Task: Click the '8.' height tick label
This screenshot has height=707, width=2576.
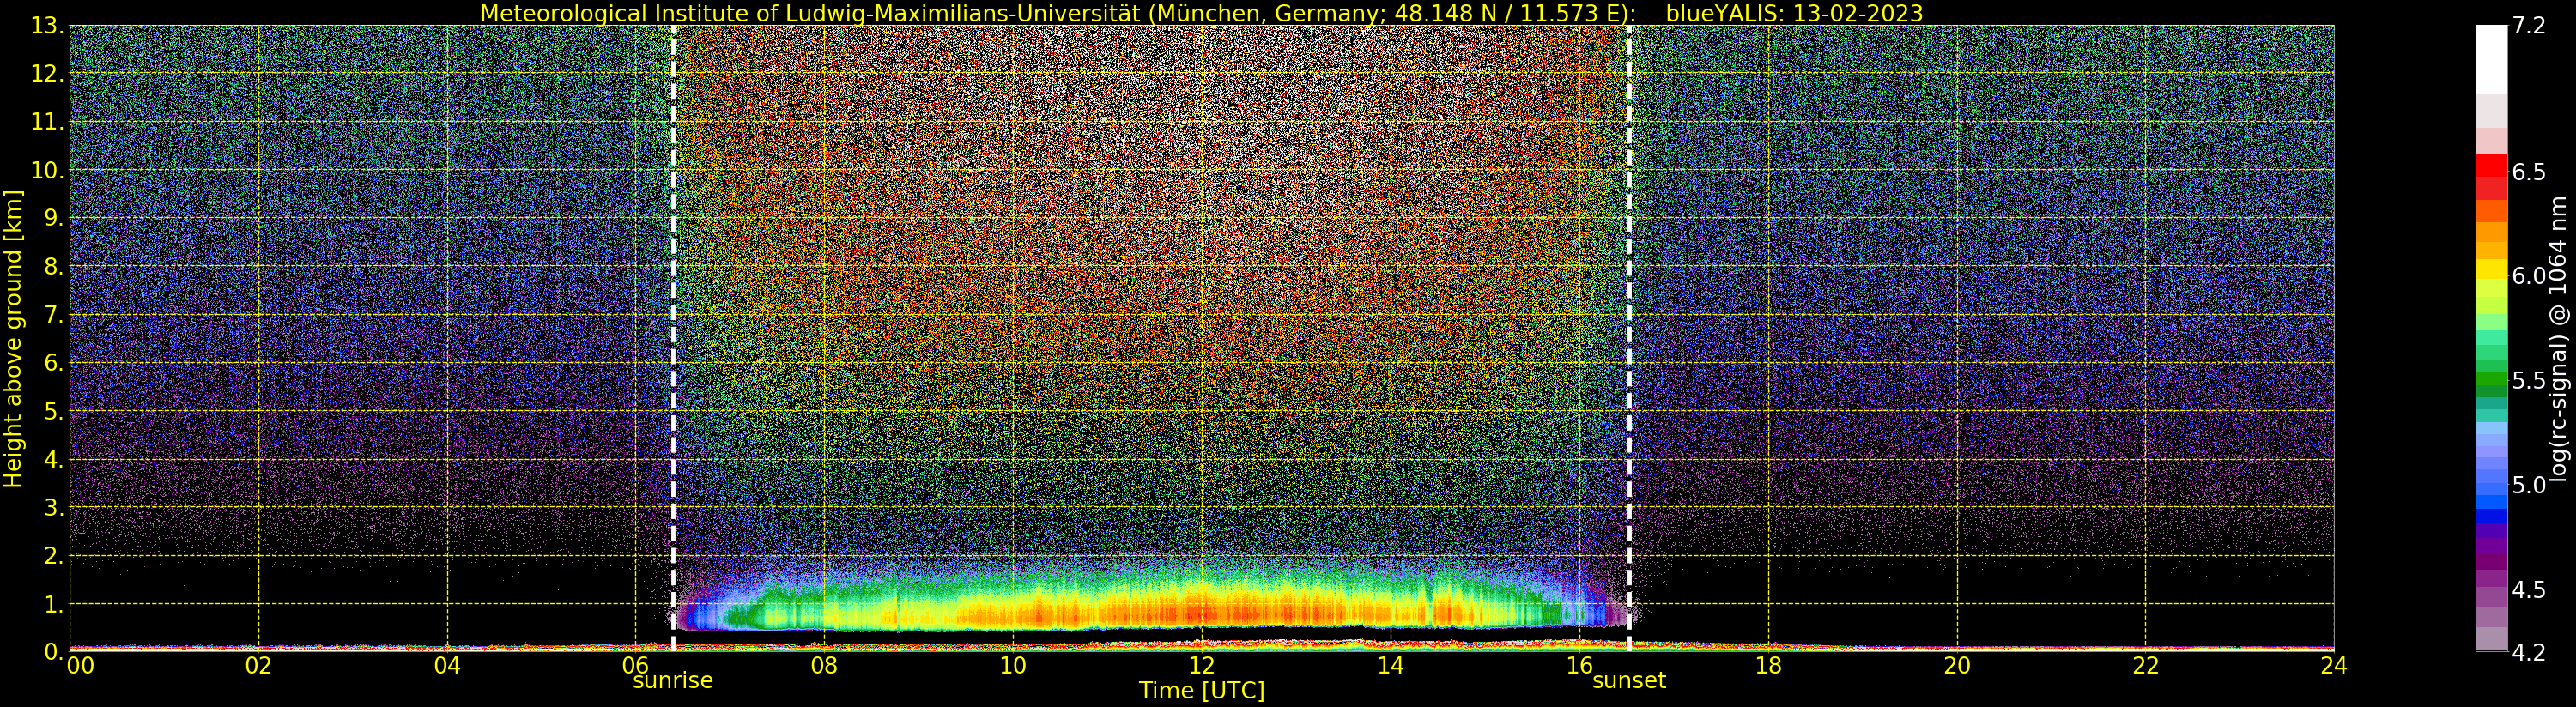Action: [x=54, y=267]
